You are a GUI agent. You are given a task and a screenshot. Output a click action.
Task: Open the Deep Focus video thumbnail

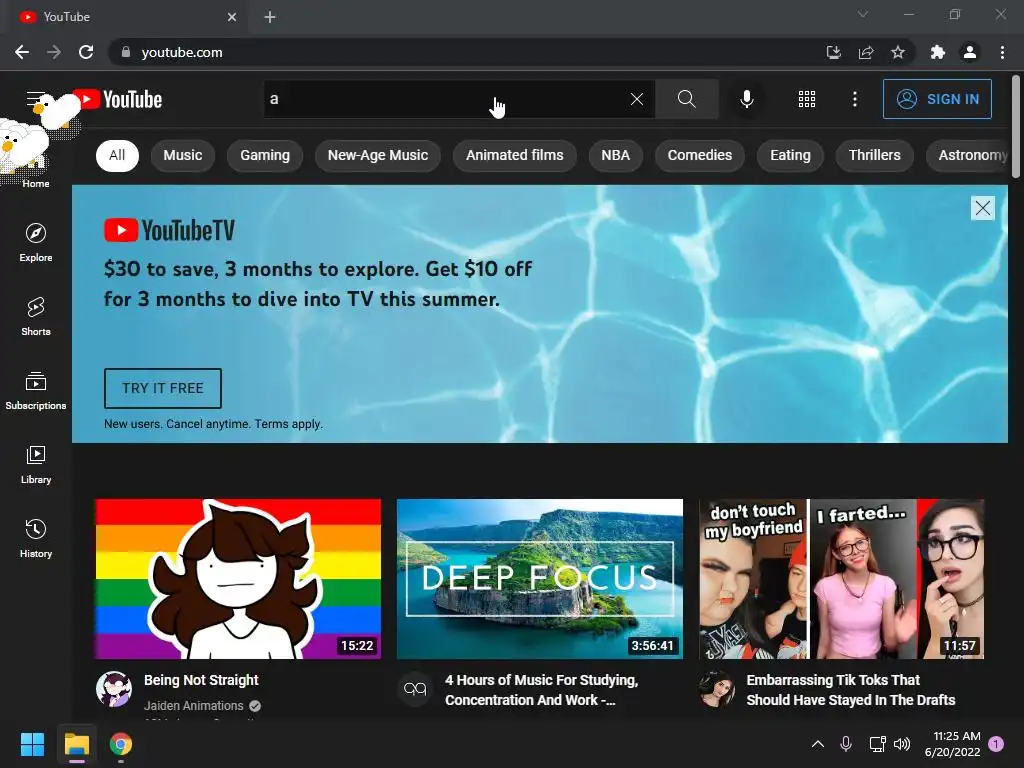pos(540,579)
